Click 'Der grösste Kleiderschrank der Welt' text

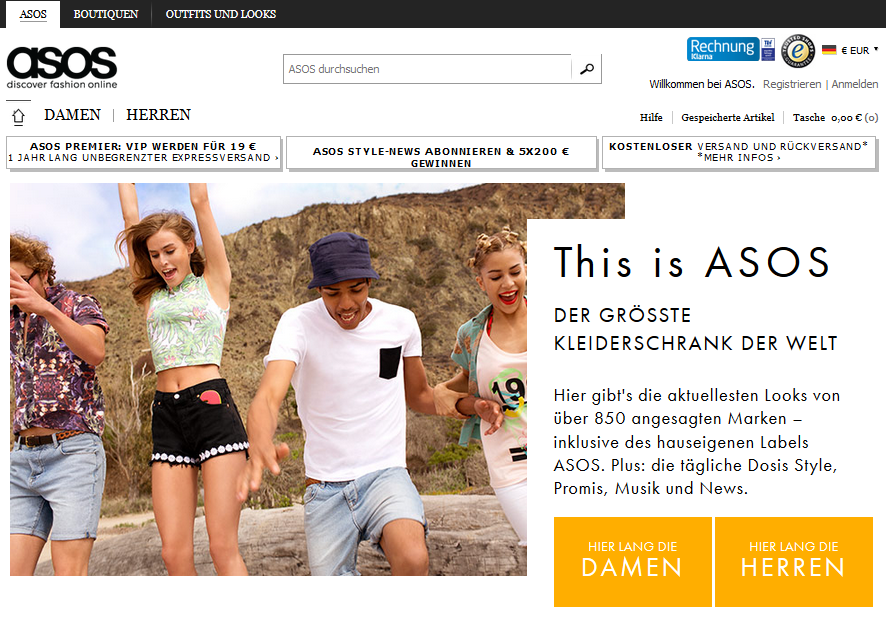(695, 329)
